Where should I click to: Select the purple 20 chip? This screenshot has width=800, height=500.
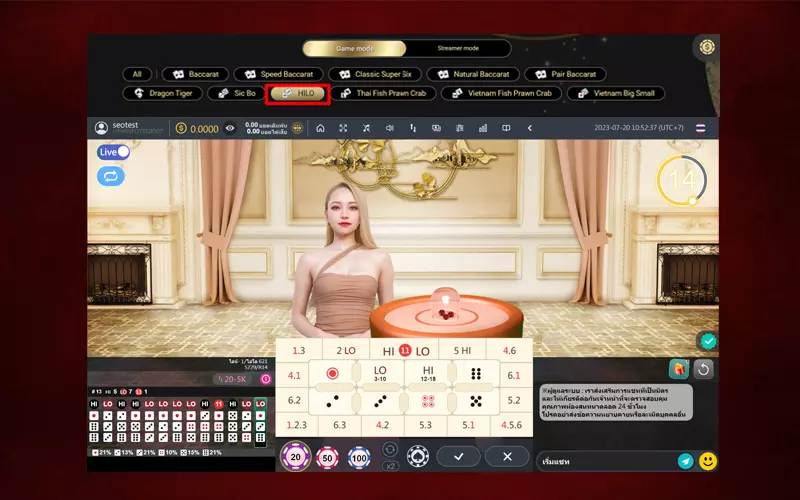[295, 457]
